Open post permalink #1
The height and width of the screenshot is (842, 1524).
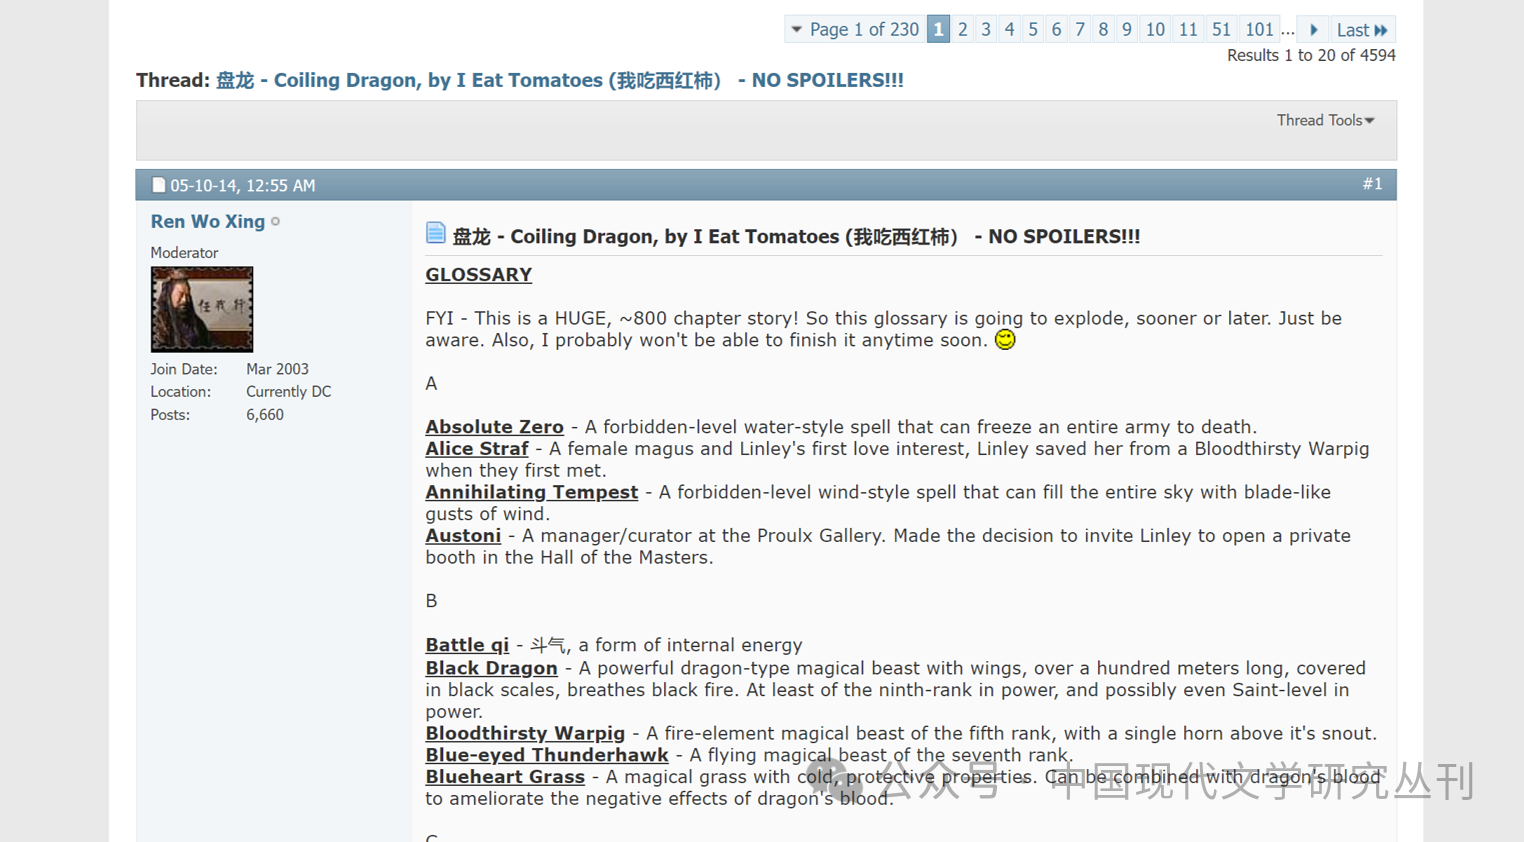tap(1372, 184)
